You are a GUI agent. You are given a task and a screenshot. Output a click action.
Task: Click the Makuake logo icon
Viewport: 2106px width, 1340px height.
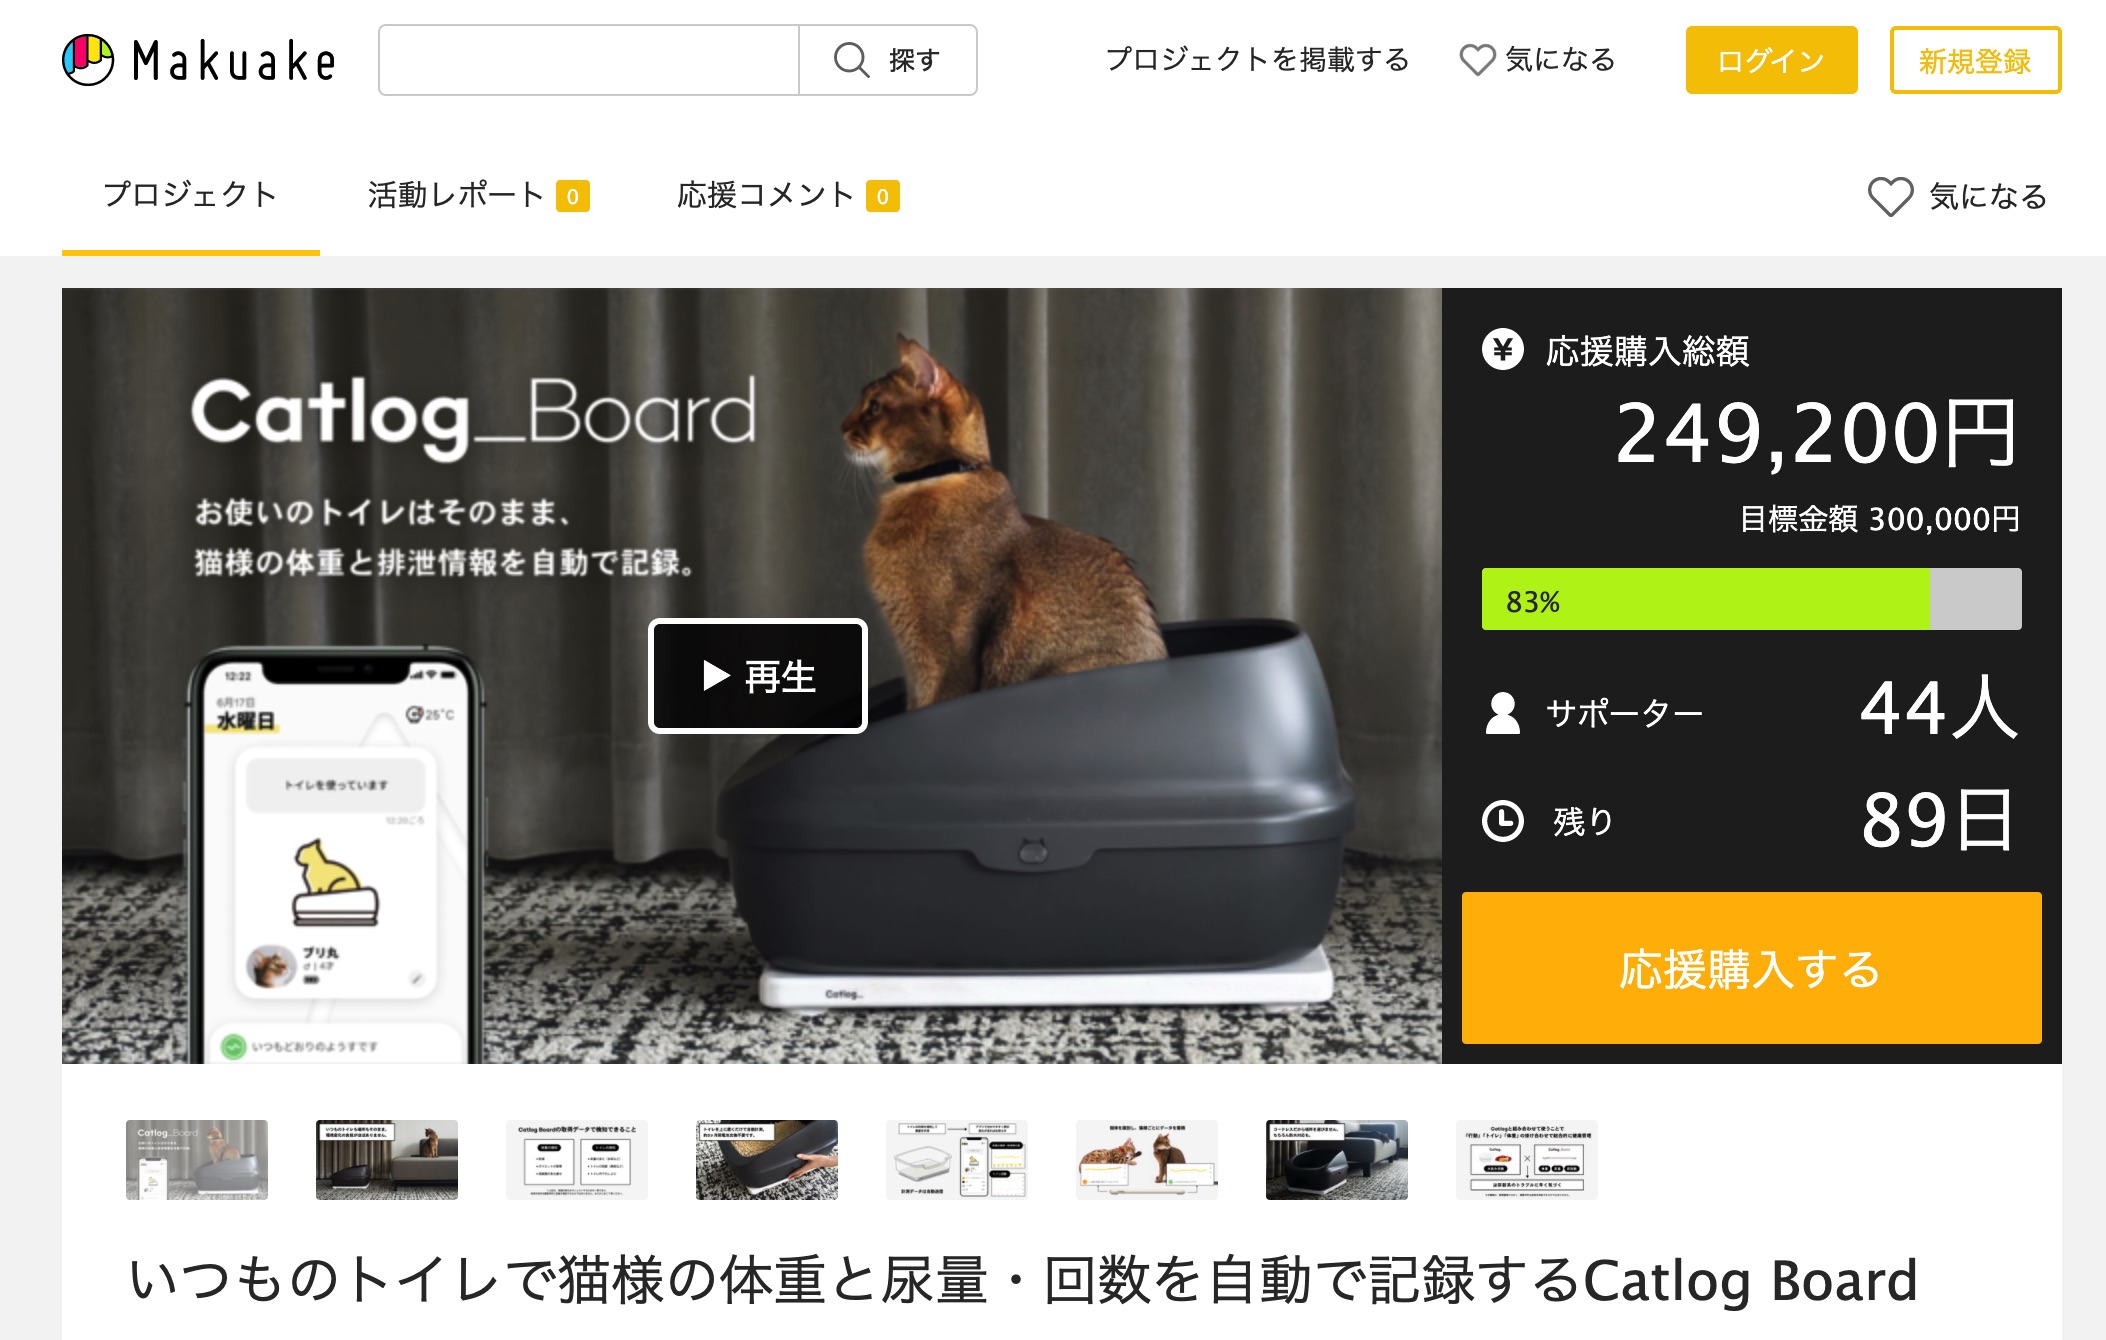[x=88, y=60]
